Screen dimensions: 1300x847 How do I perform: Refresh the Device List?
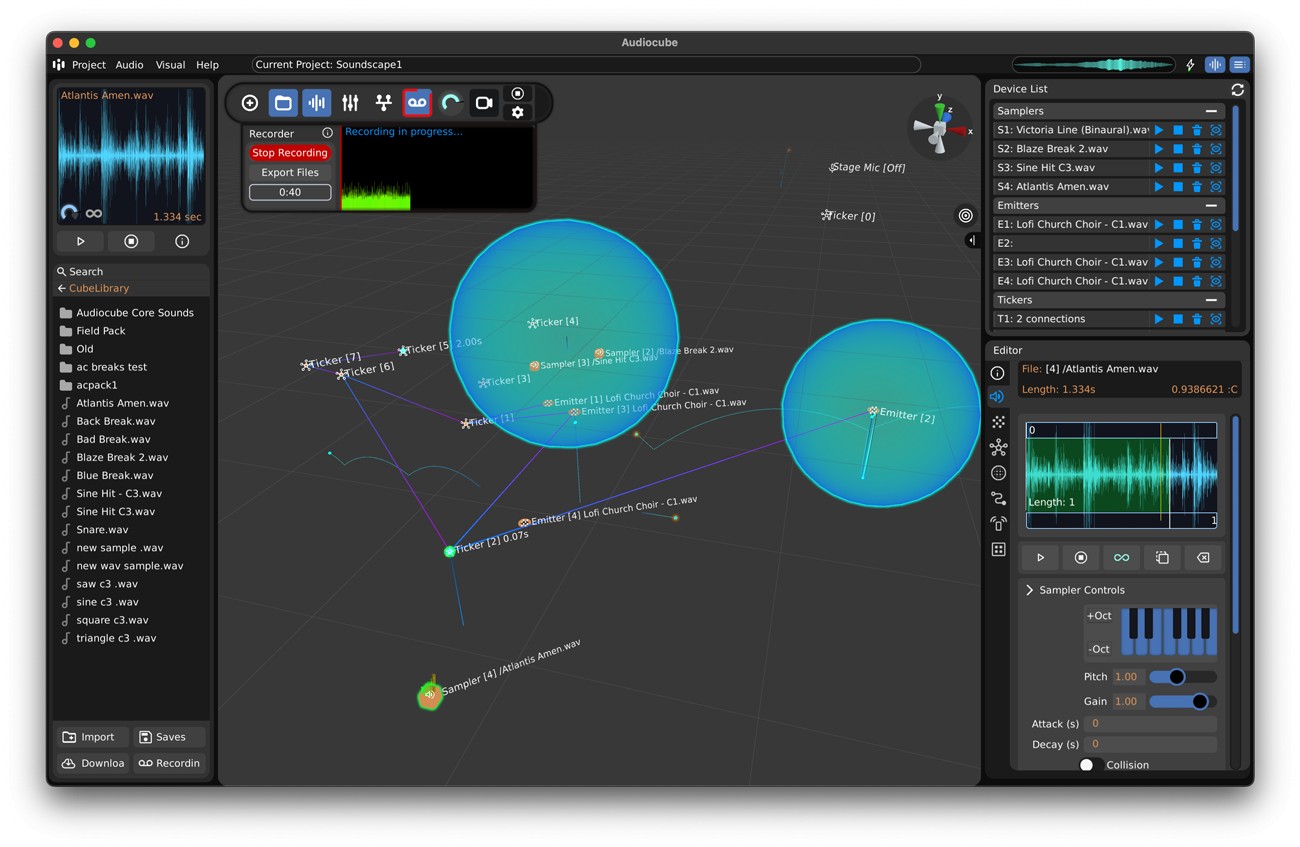[x=1237, y=89]
